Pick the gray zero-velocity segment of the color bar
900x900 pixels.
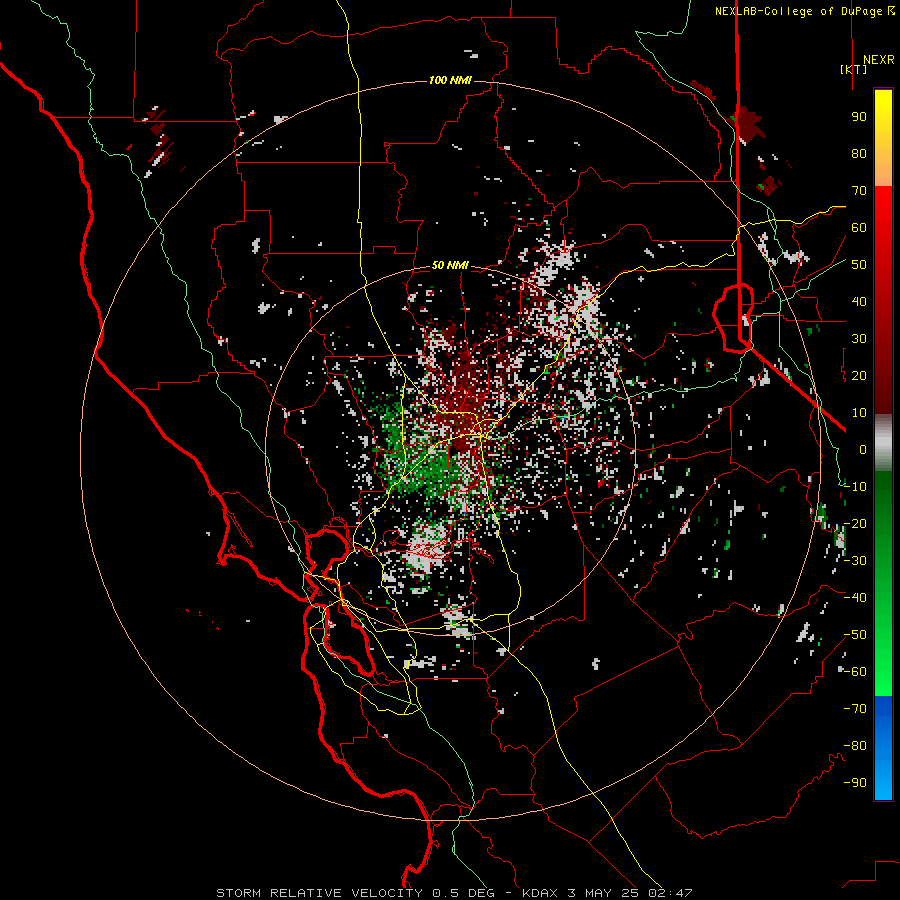(x=883, y=443)
